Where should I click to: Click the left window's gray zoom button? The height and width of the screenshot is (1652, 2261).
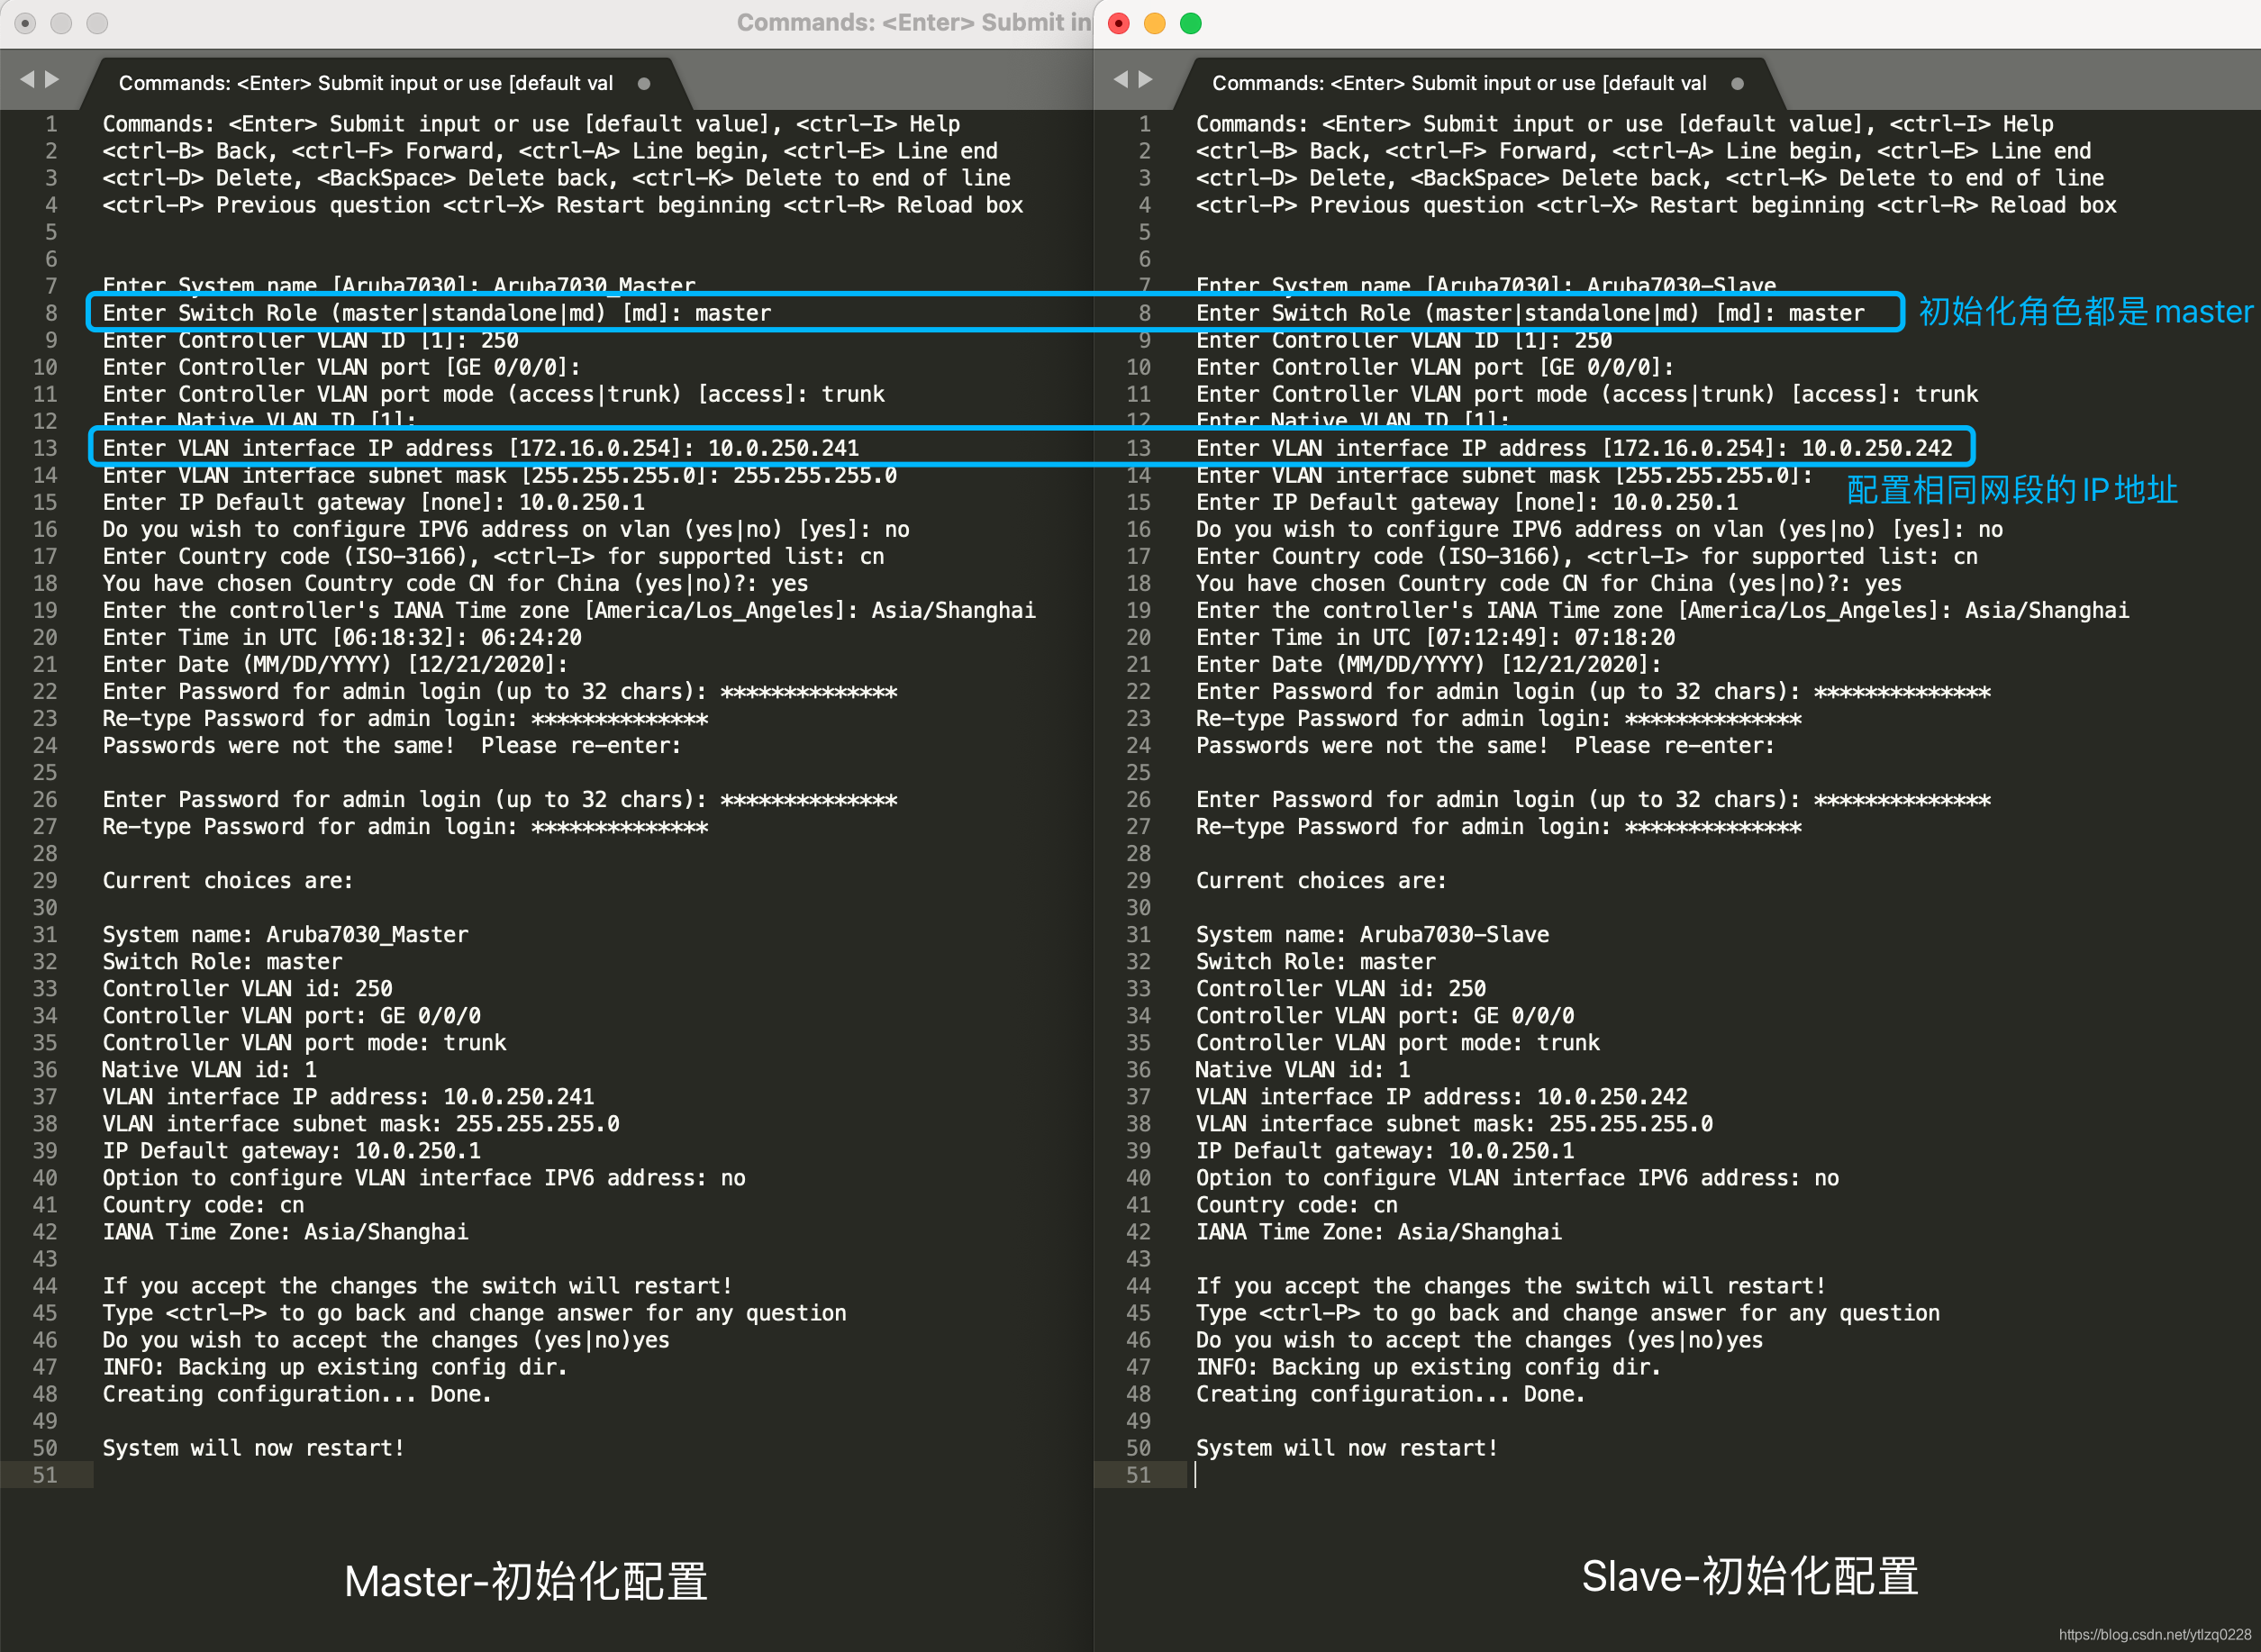97,23
